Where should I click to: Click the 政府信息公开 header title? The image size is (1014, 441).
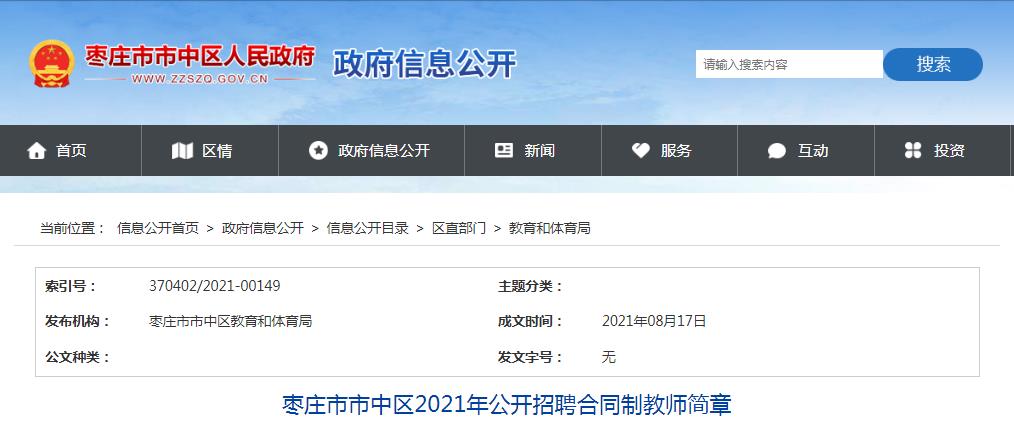424,64
